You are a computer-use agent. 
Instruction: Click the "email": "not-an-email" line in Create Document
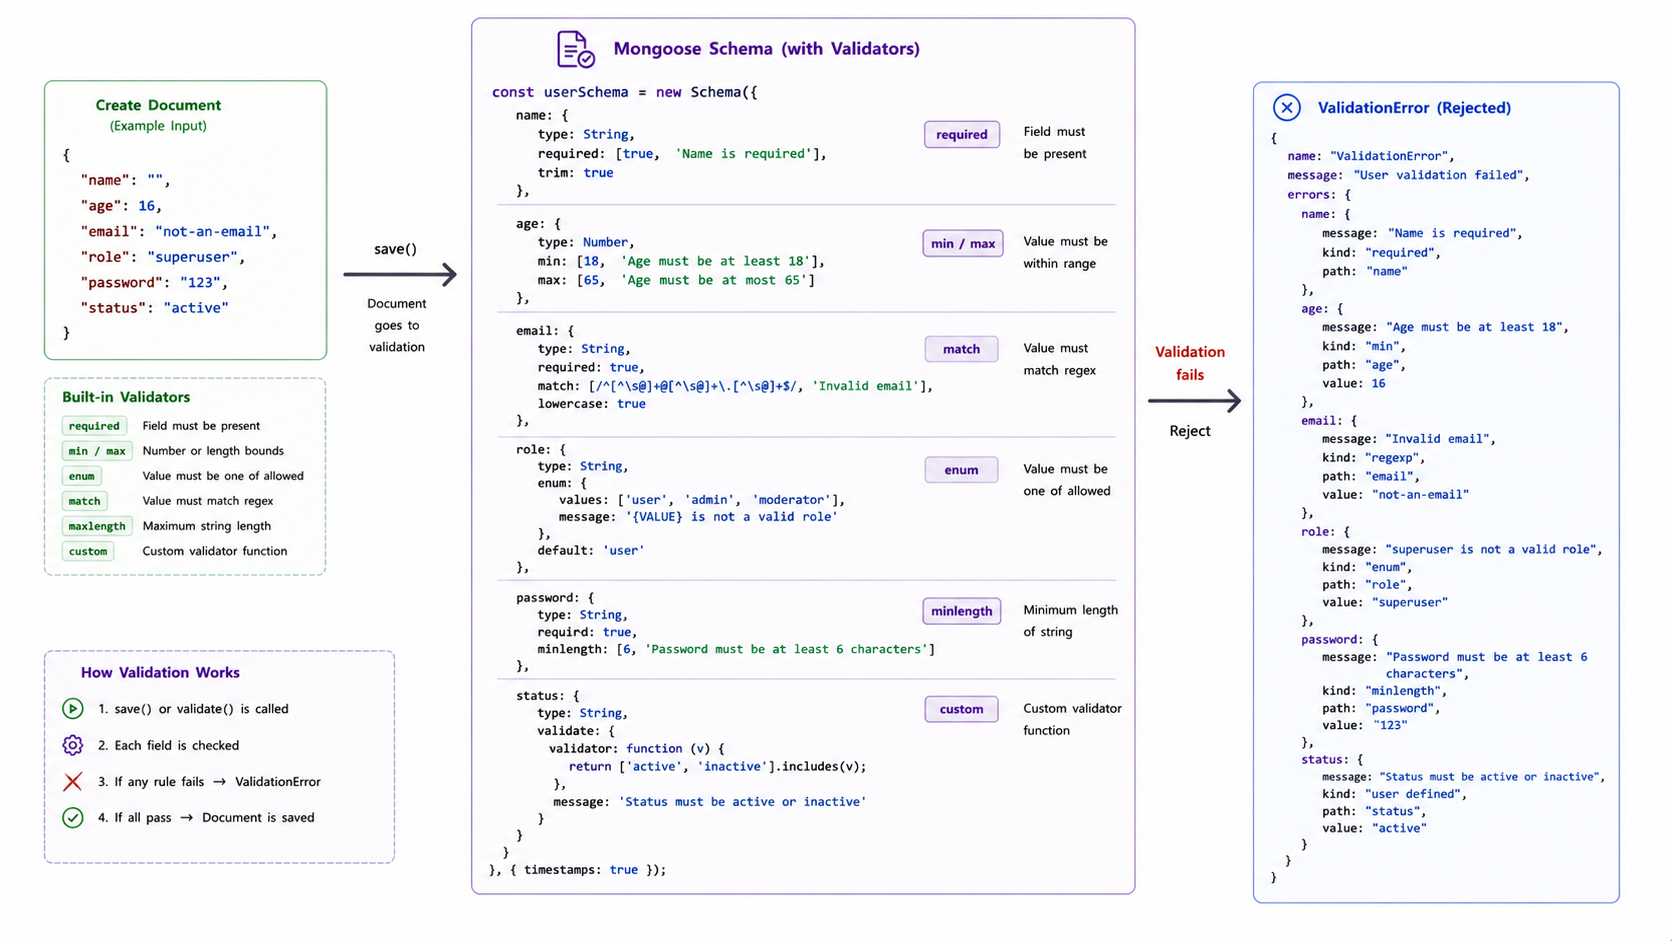click(179, 231)
